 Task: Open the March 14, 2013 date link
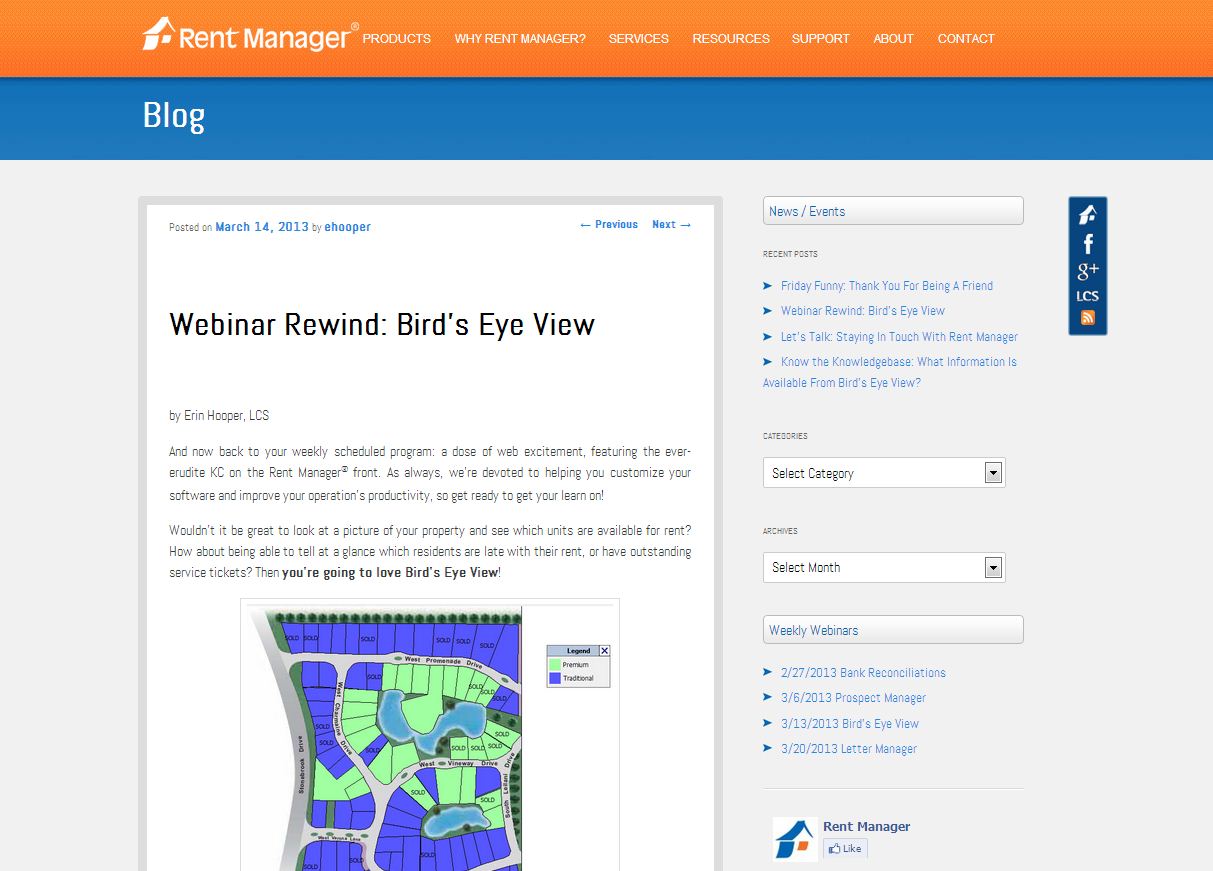(262, 227)
